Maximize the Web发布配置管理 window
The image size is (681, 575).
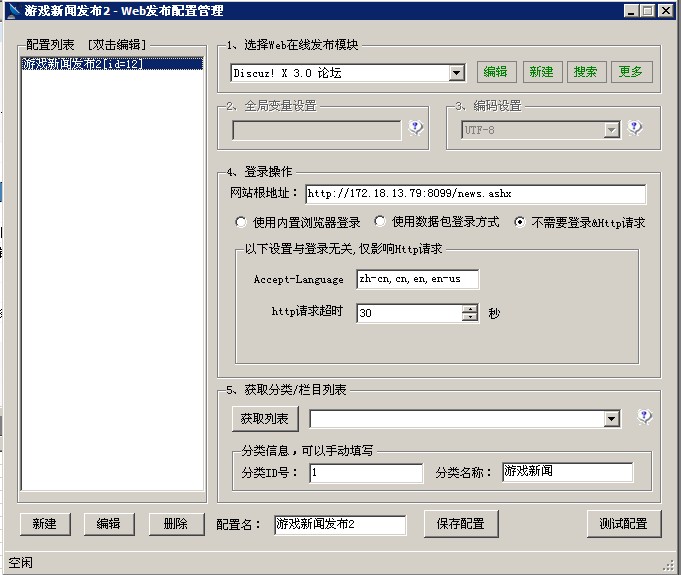coord(648,10)
